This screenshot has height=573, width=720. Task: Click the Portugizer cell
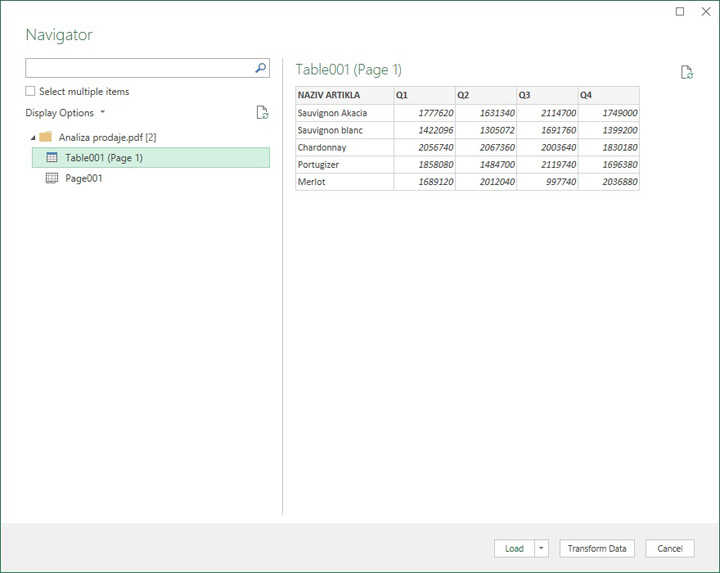(x=344, y=164)
